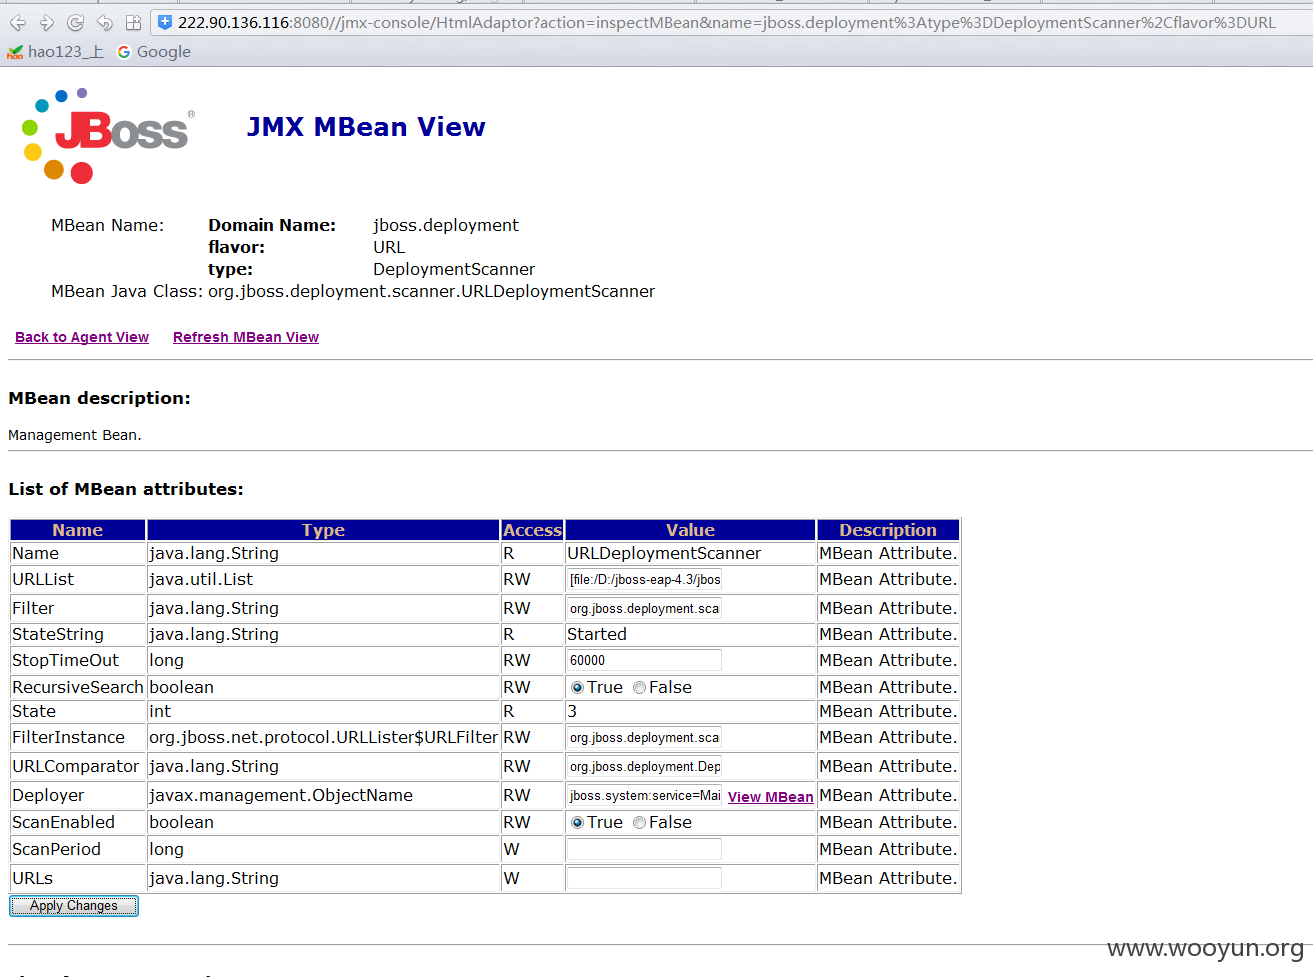Click the empty URLs value field
Image resolution: width=1313 pixels, height=977 pixels.
pyautogui.click(x=644, y=878)
